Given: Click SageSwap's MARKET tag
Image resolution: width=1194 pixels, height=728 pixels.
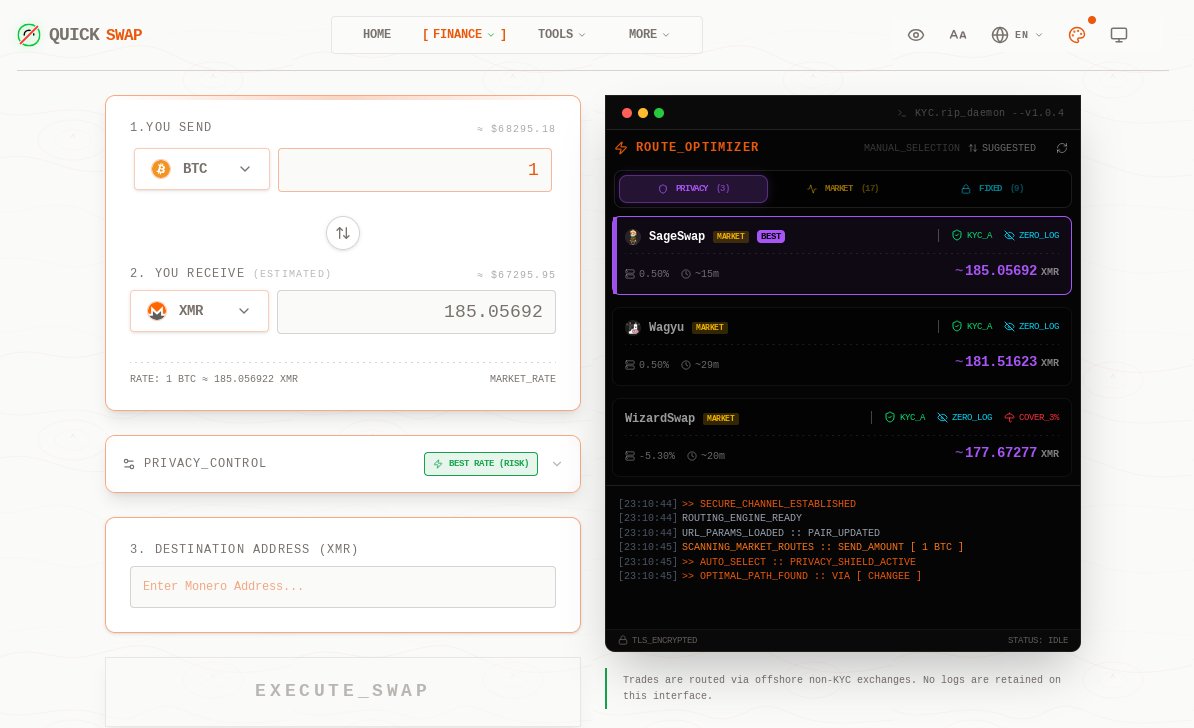Looking at the screenshot, I should coord(730,236).
